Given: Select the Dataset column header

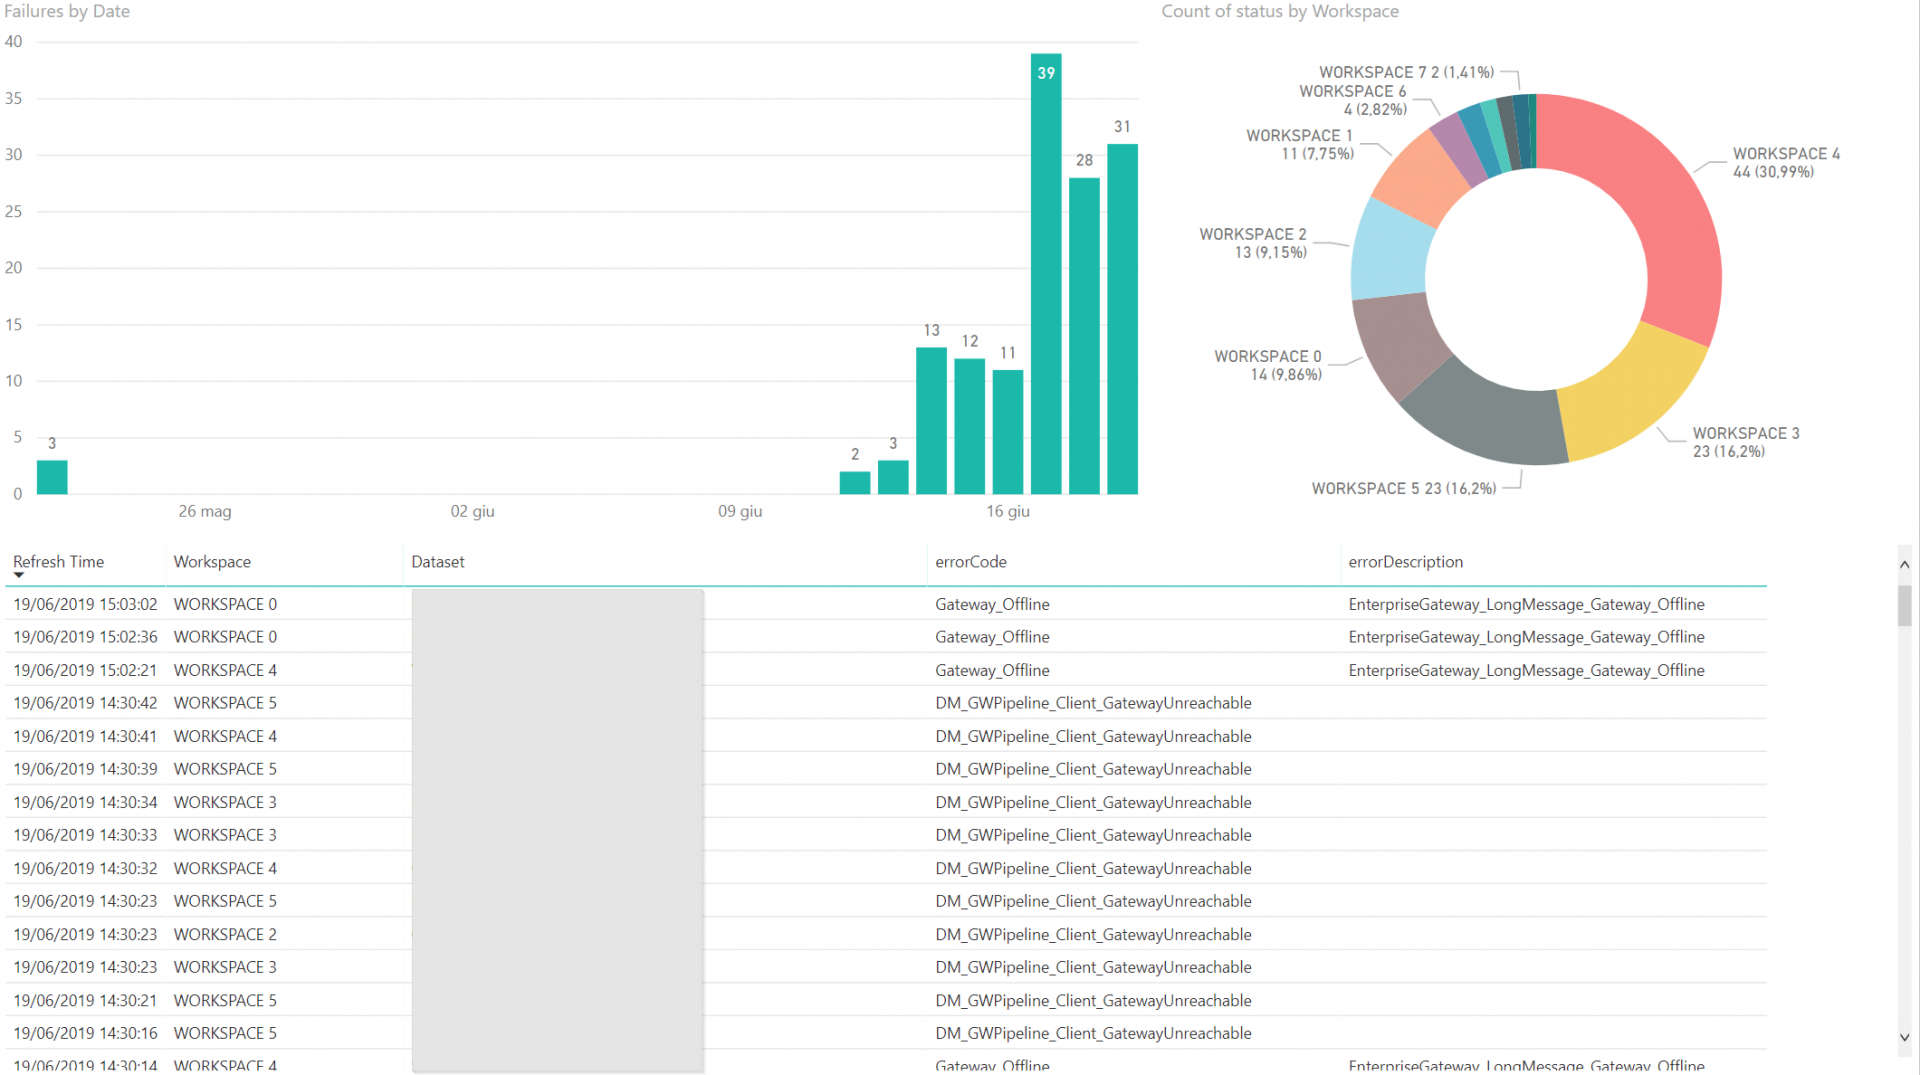Looking at the screenshot, I should click(x=437, y=561).
